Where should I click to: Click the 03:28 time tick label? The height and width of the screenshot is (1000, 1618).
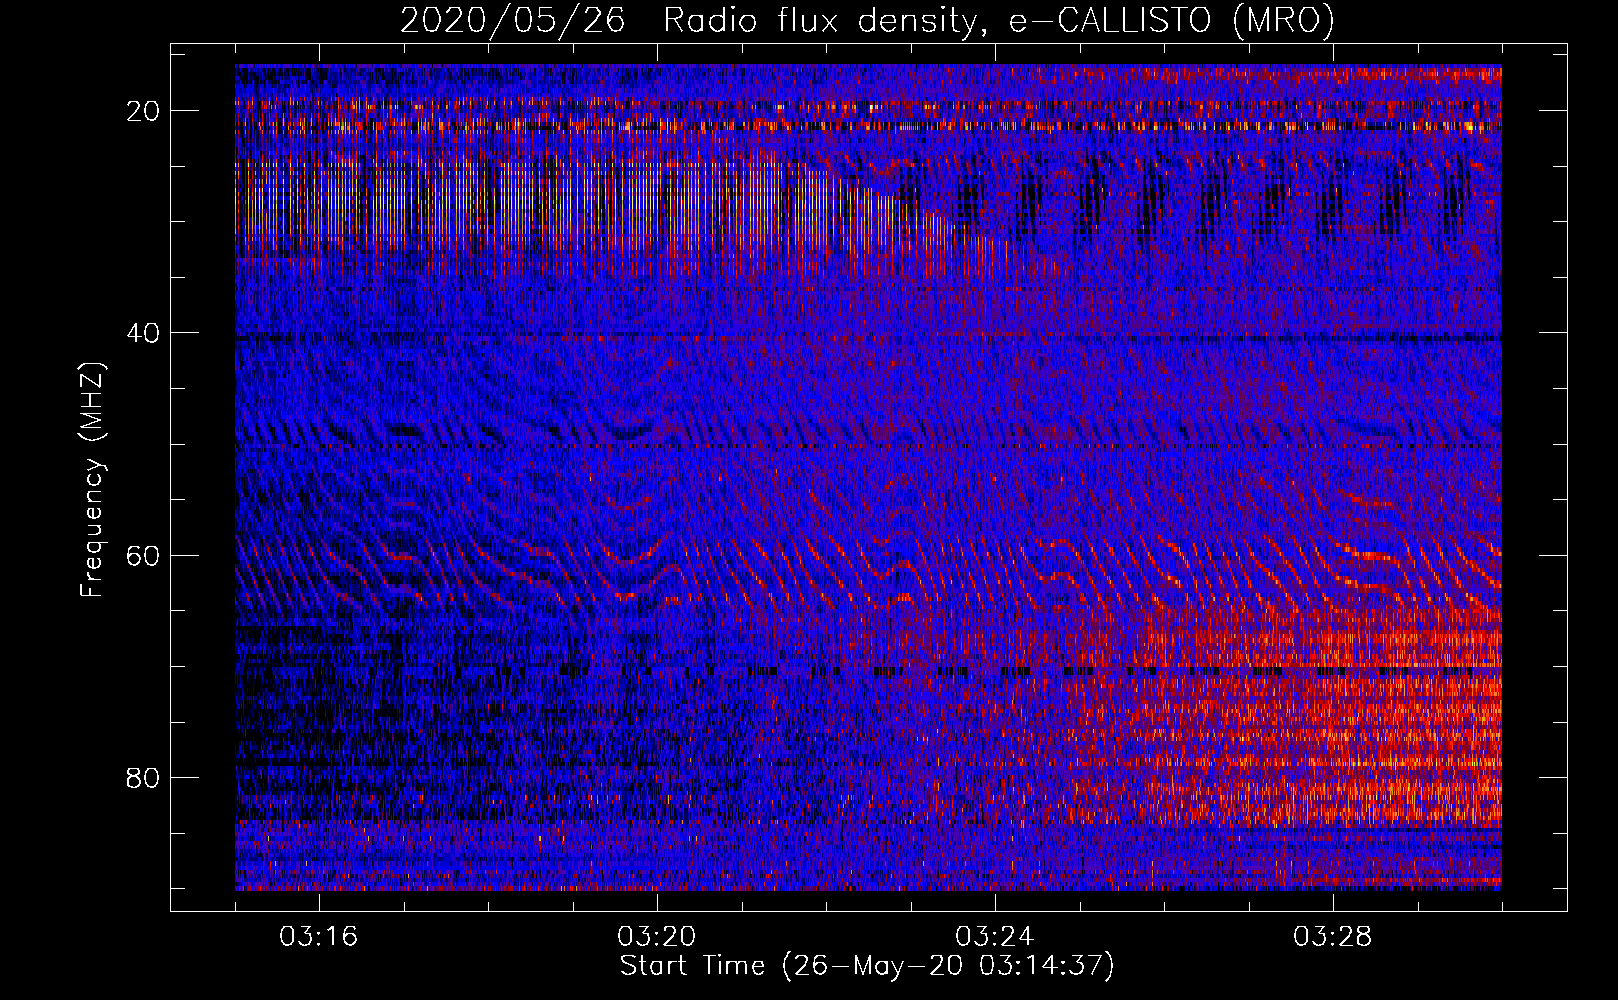coord(1333,936)
